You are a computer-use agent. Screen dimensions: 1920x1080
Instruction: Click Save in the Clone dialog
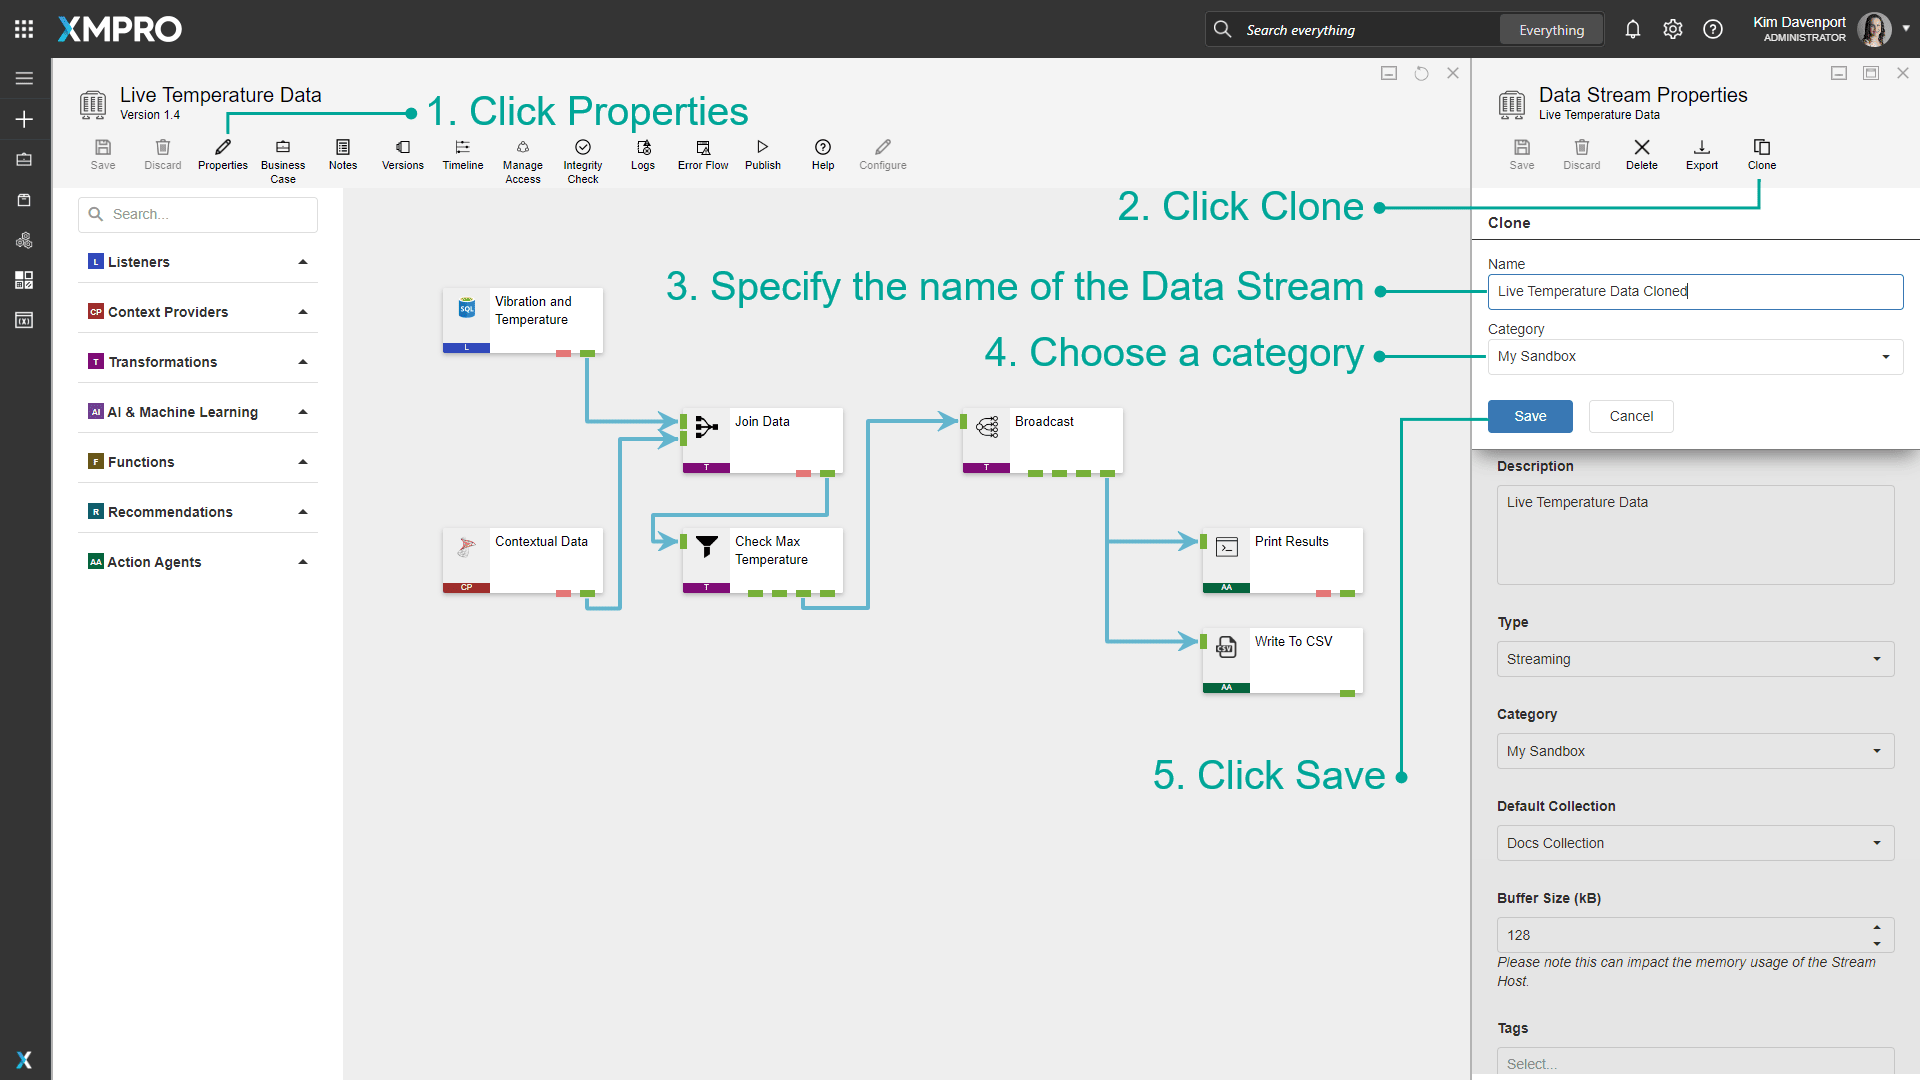tap(1530, 416)
